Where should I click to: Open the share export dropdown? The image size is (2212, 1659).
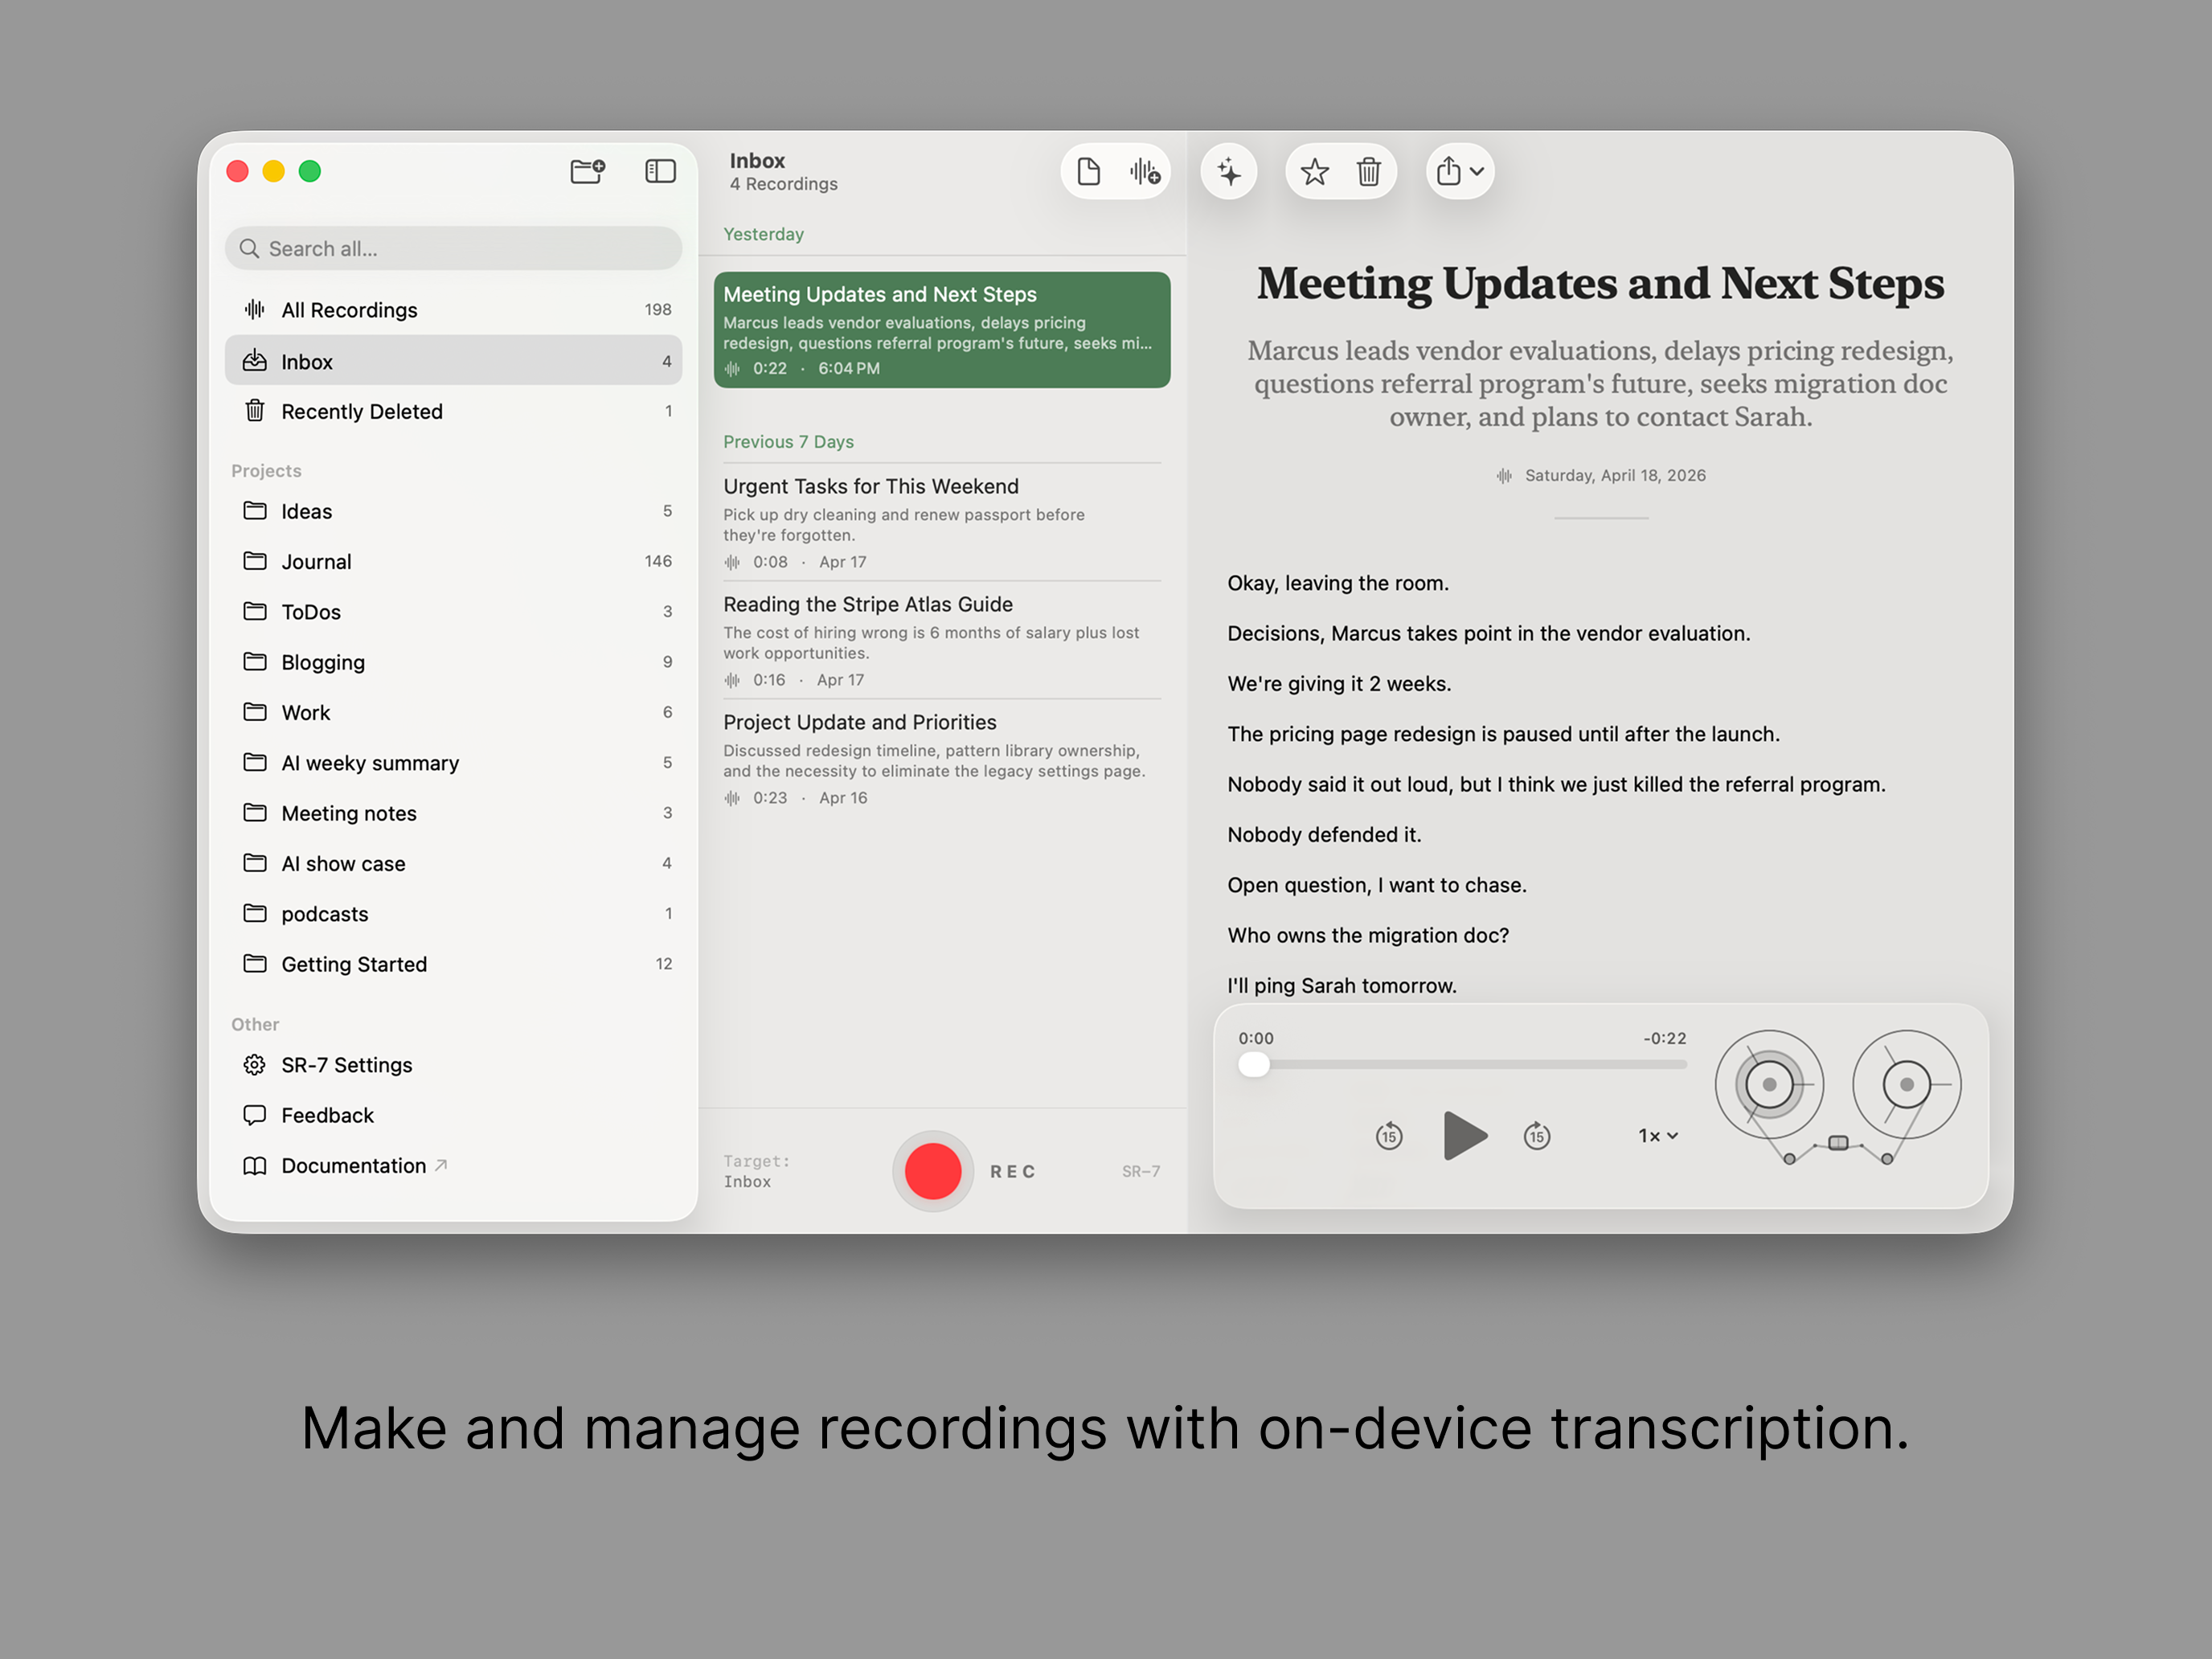pos(1460,172)
